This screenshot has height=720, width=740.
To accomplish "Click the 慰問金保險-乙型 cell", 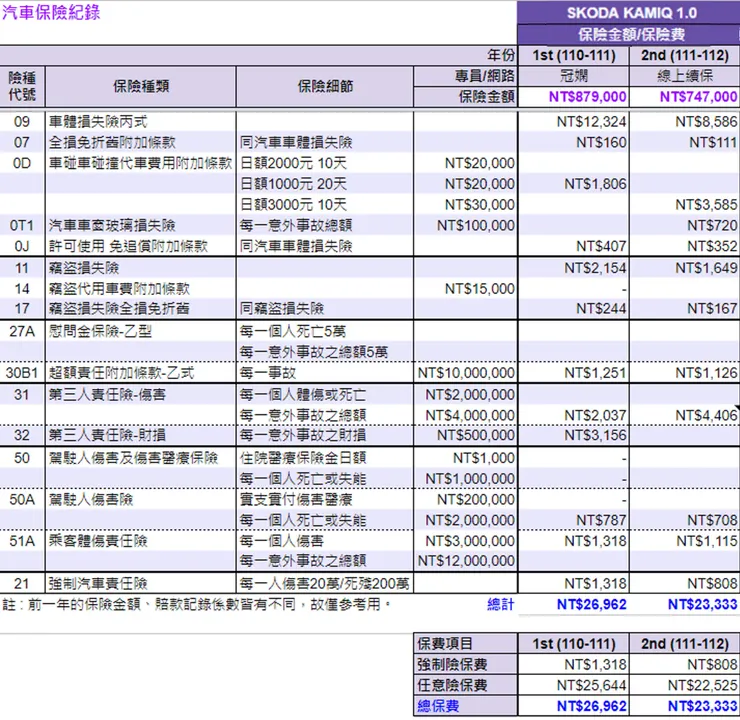I will point(141,331).
